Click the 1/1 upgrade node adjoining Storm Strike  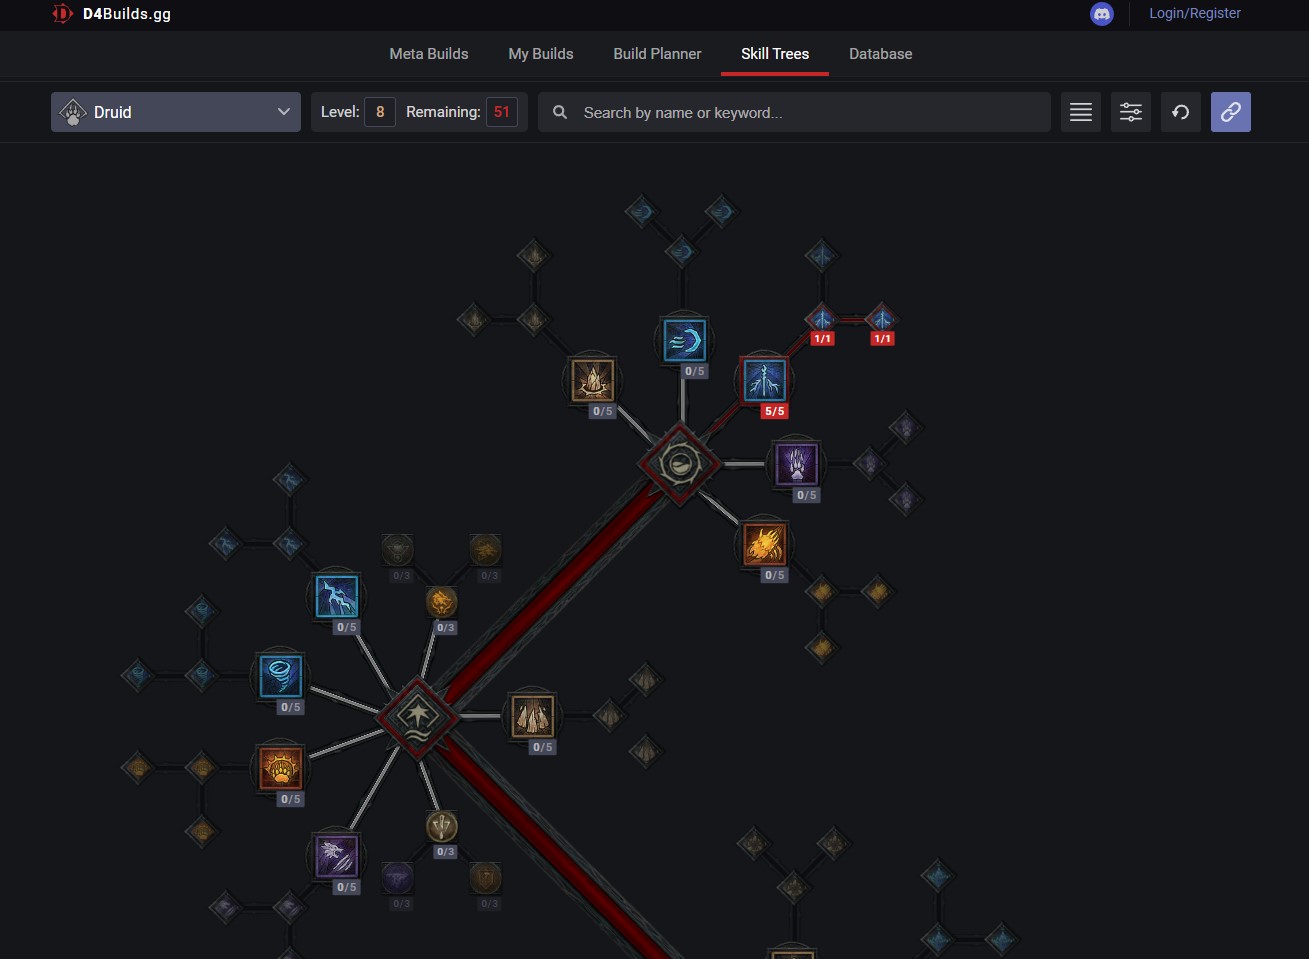point(821,320)
